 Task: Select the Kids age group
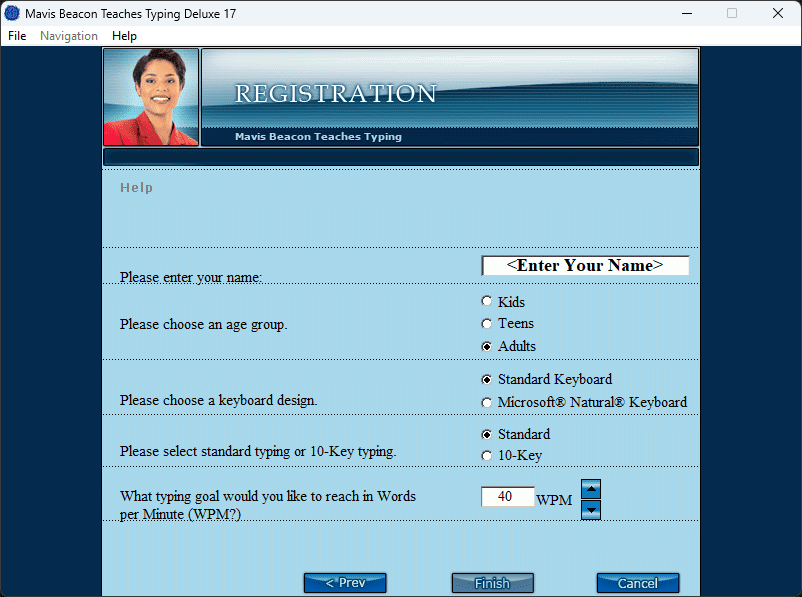click(x=487, y=301)
